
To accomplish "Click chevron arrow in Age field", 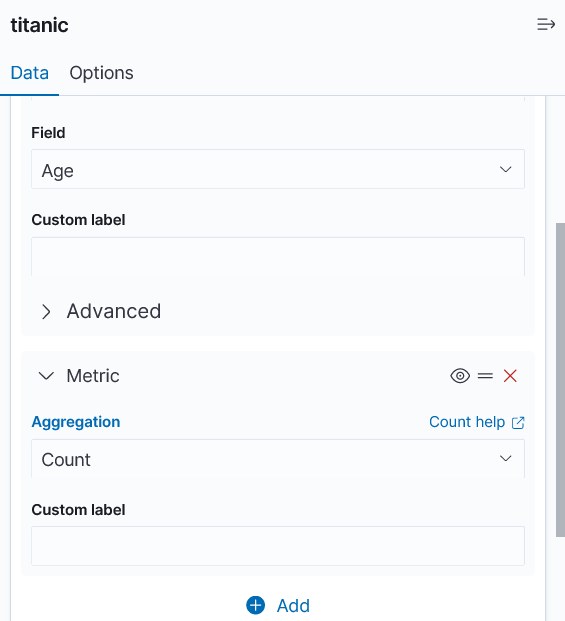I will pyautogui.click(x=505, y=170).
